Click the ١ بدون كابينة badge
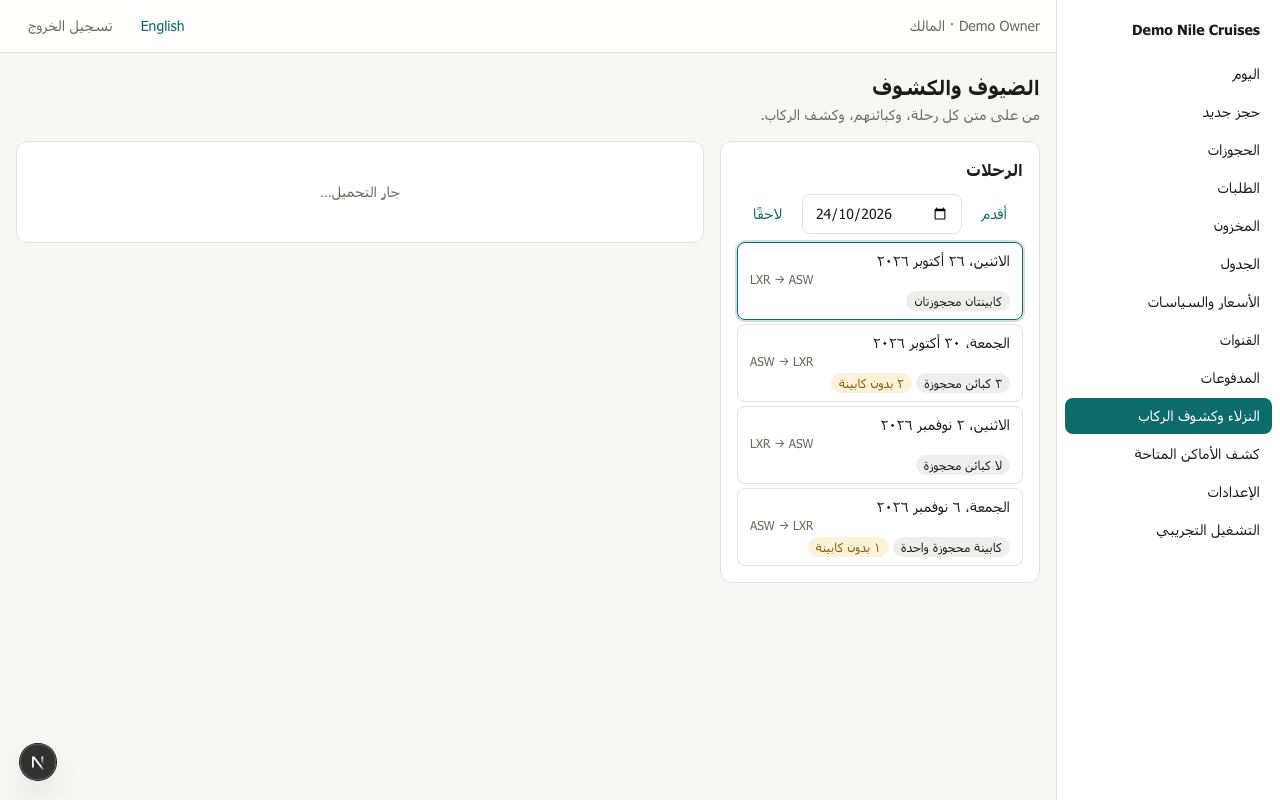The height and width of the screenshot is (800, 1280). [x=848, y=547]
